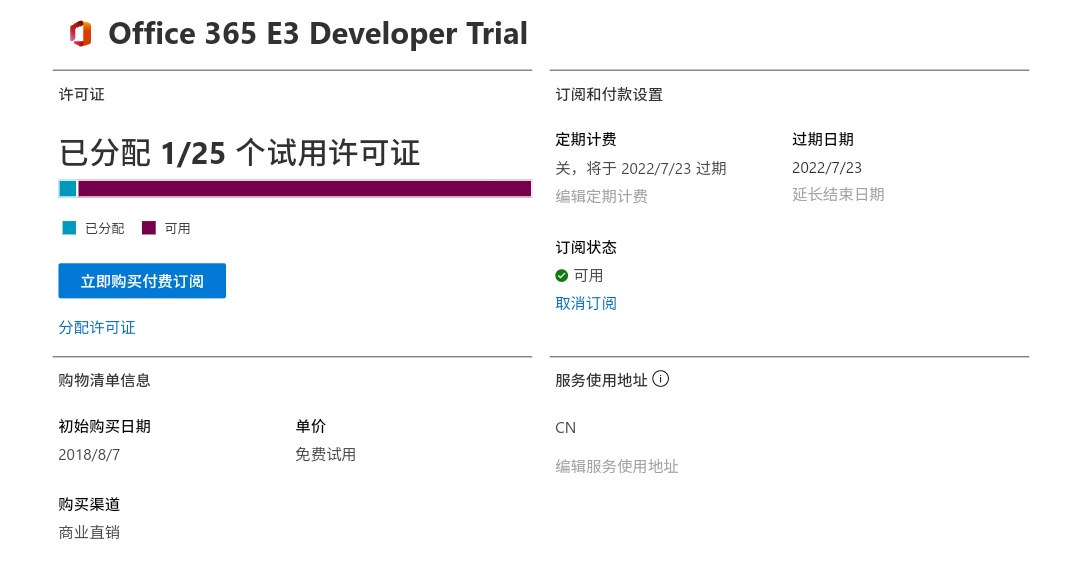Click the purple 可用 legend square
Image resolution: width=1071 pixels, height=573 pixels.
149,228
